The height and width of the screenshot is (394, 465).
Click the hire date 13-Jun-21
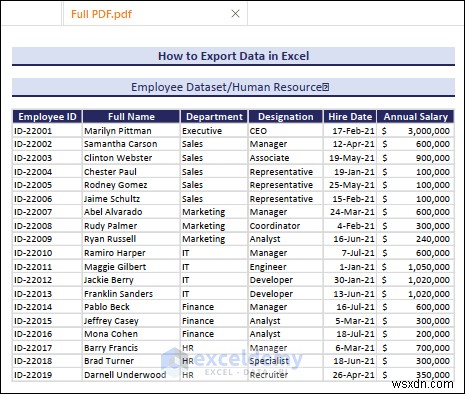(354, 294)
